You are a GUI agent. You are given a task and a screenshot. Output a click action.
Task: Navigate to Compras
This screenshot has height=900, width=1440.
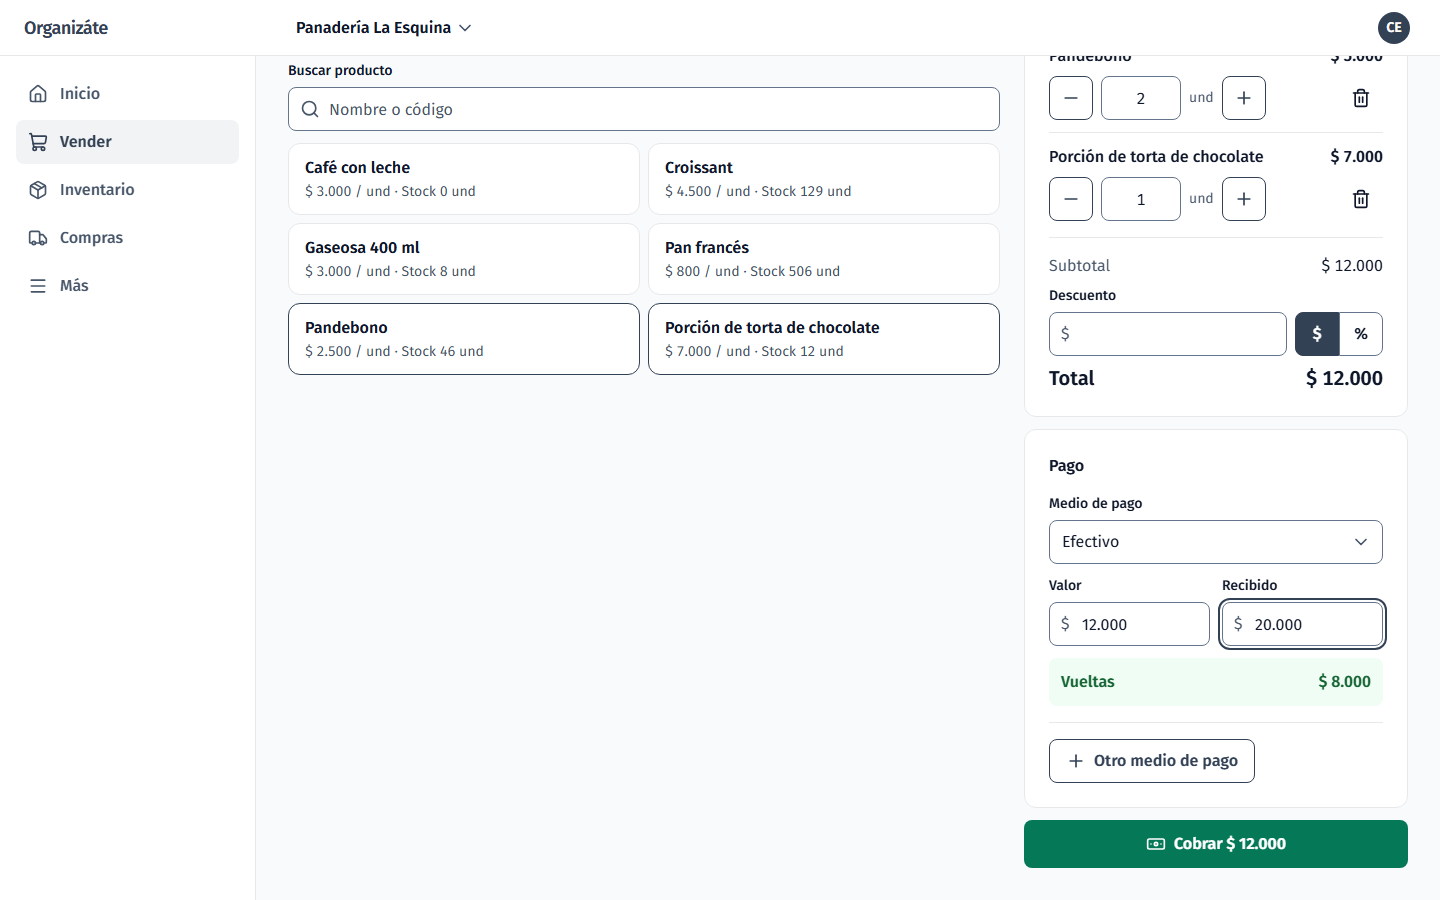[x=127, y=237]
